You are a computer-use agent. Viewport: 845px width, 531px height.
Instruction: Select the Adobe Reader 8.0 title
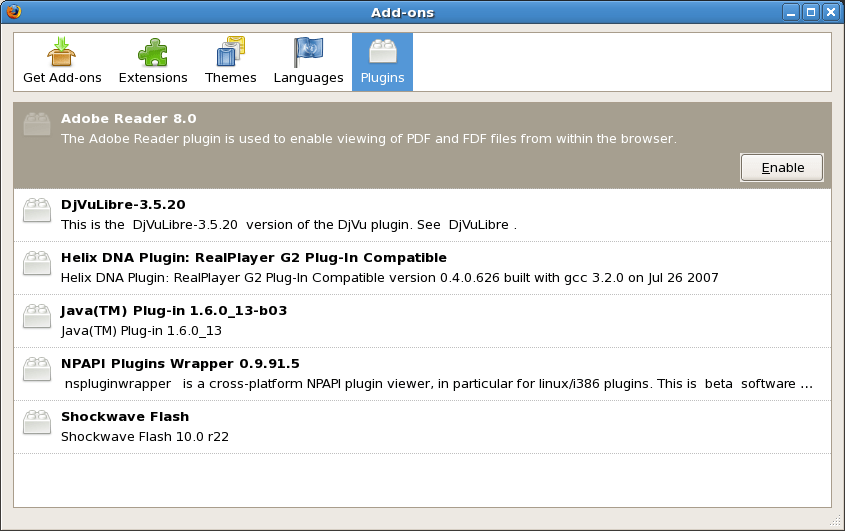128,119
